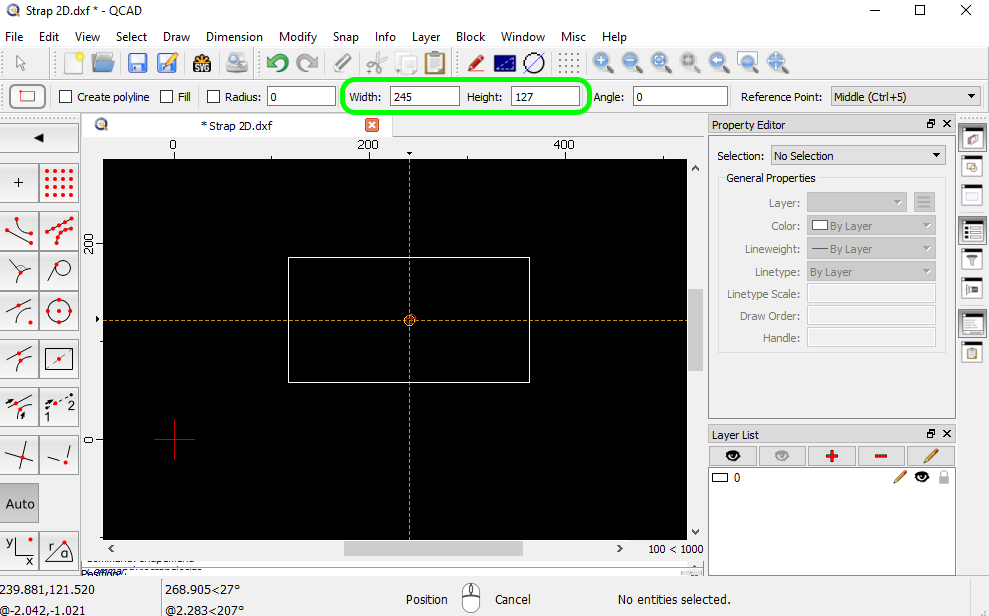Remove layer using red minus button
Image resolution: width=989 pixels, height=616 pixels.
(881, 456)
